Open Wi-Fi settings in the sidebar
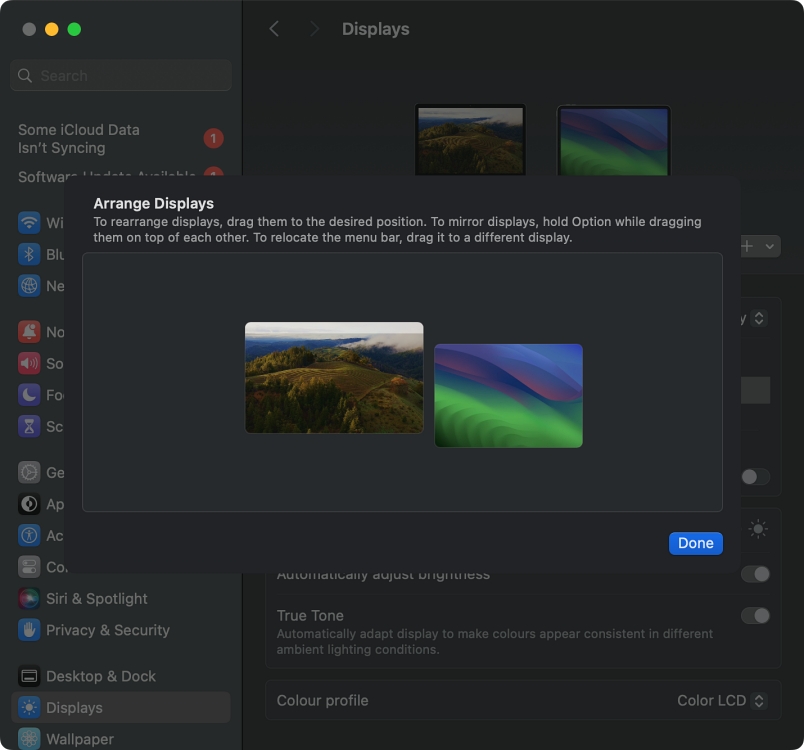 [29, 222]
